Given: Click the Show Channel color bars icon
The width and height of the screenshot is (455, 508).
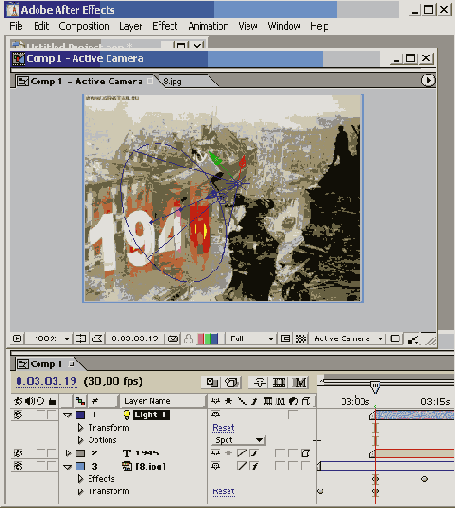Looking at the screenshot, I should click(x=208, y=339).
